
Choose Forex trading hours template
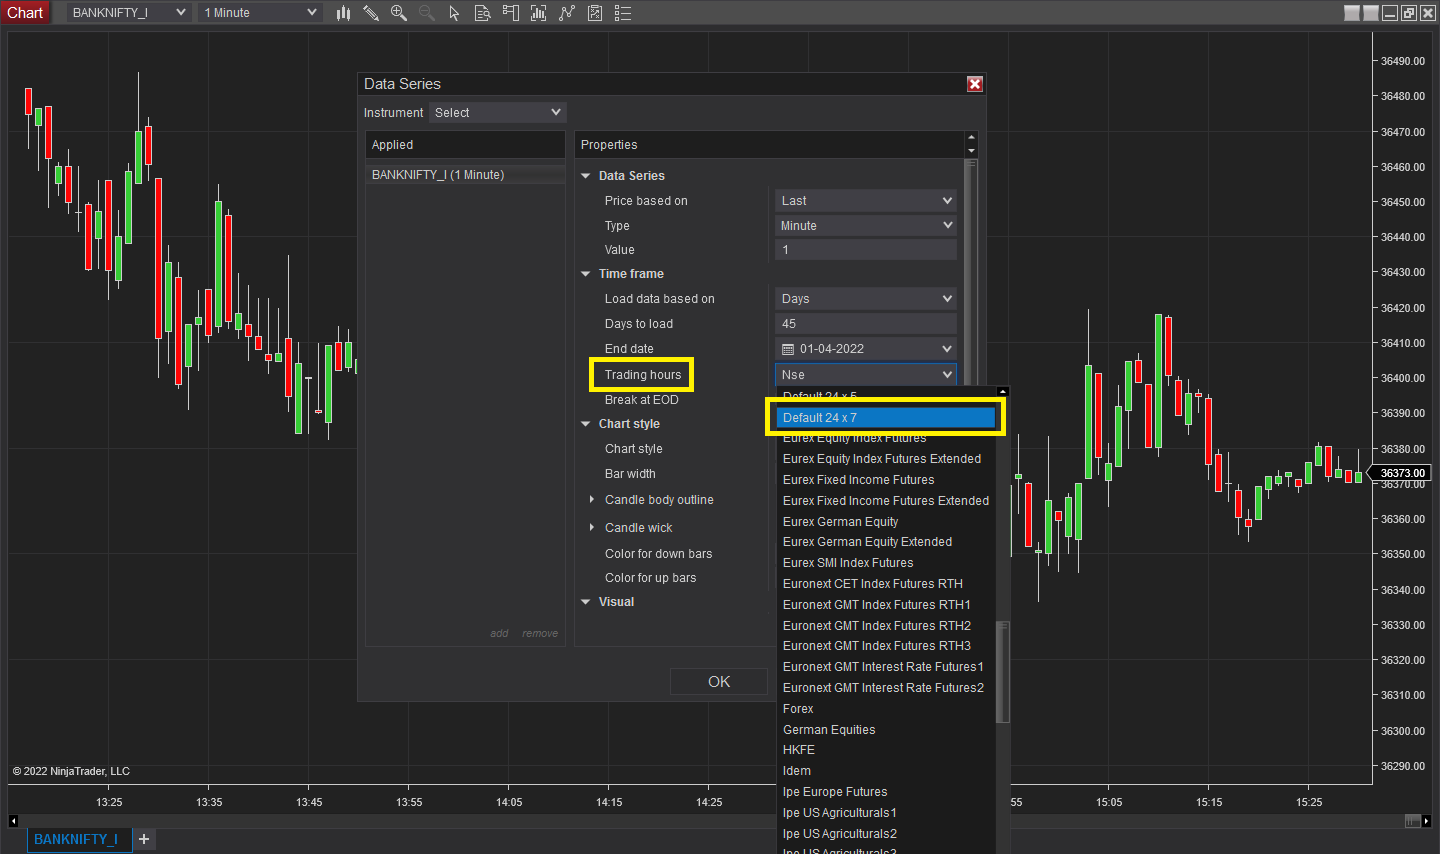click(886, 709)
